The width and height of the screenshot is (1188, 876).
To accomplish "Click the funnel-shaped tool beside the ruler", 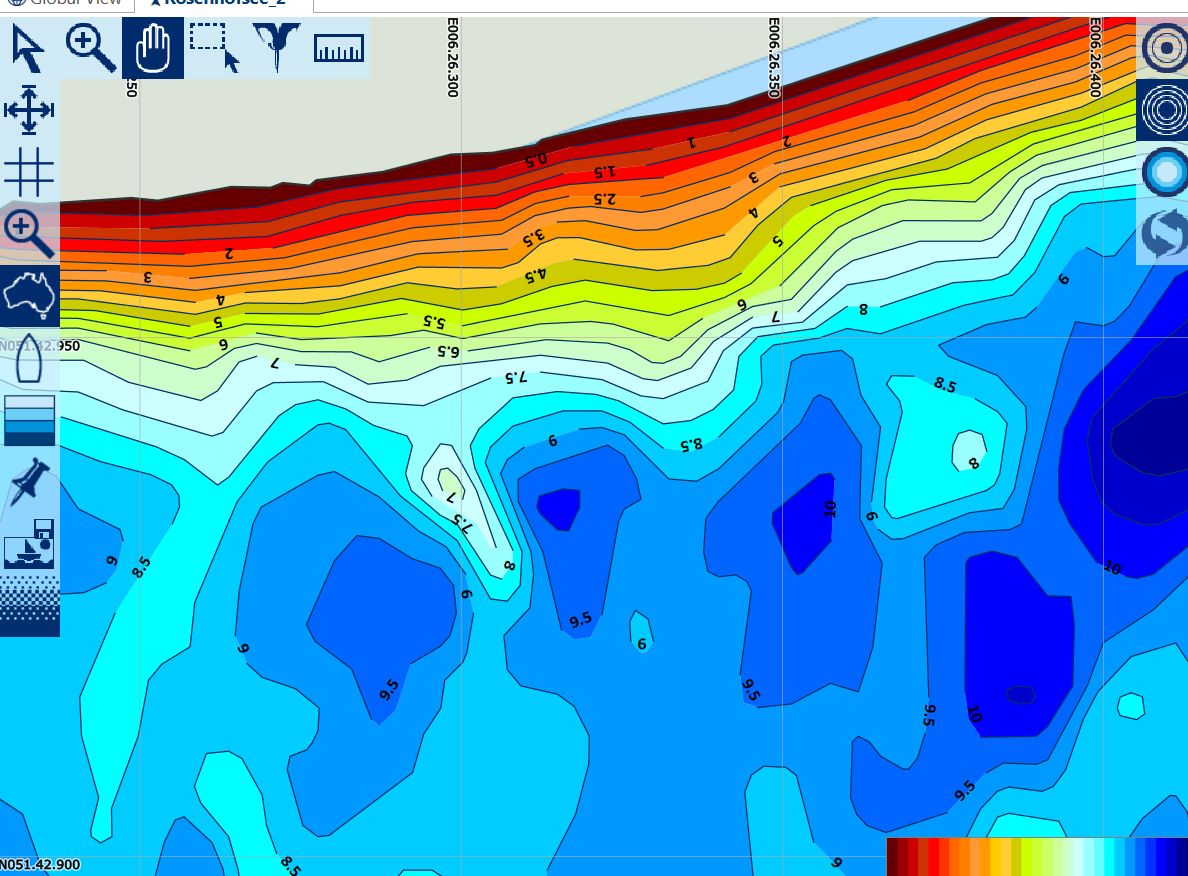I will pos(277,49).
